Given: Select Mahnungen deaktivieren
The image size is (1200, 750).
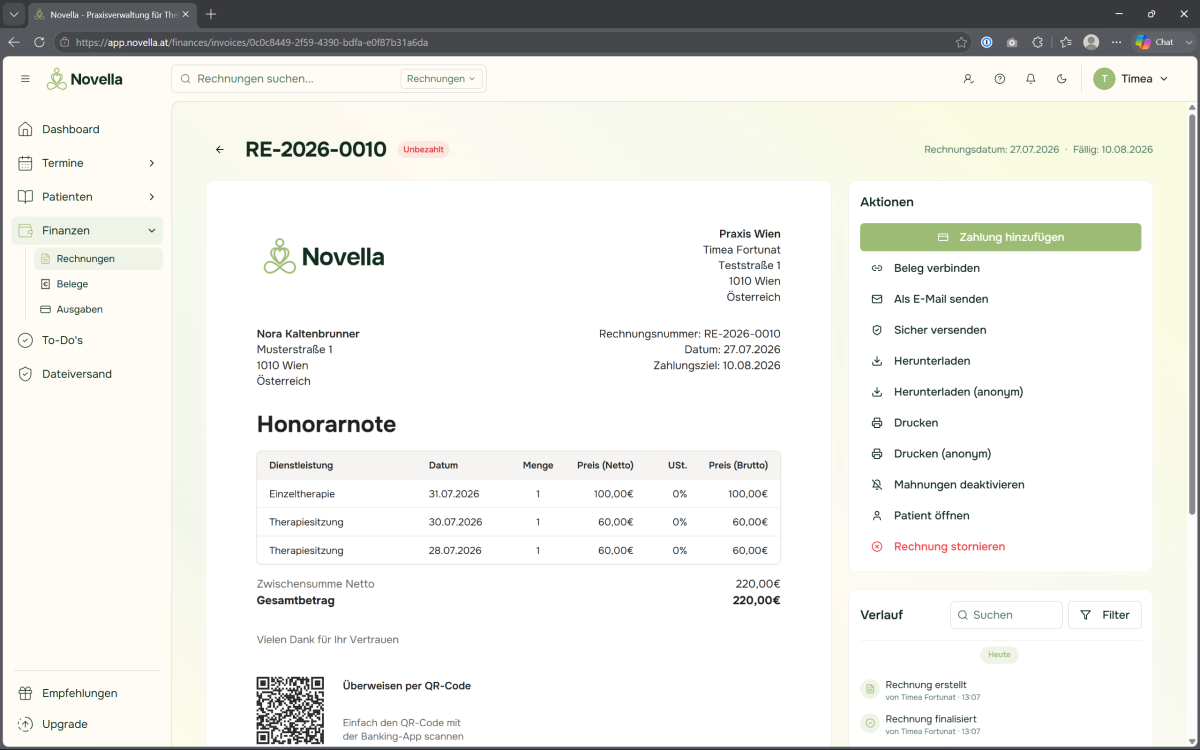Looking at the screenshot, I should coord(1000,485).
